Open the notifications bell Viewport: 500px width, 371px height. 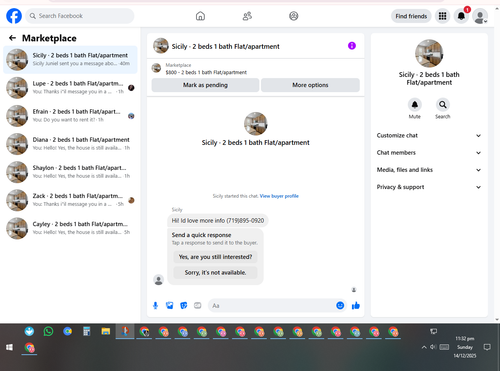pos(461,16)
